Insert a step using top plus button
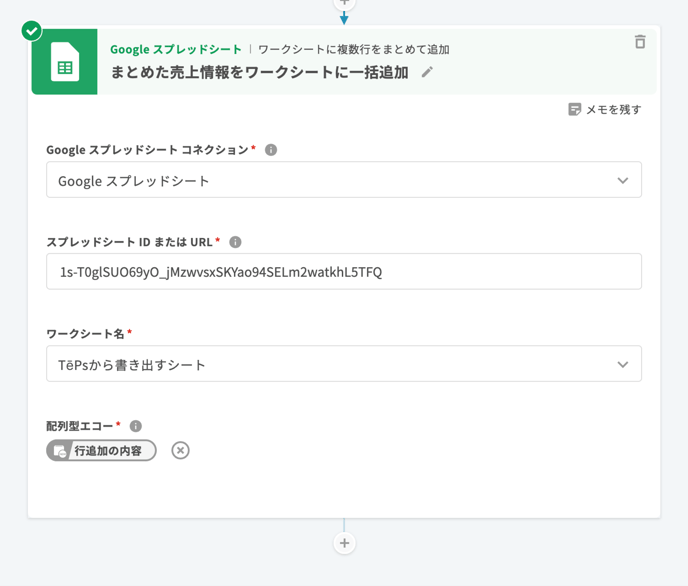 tap(344, 3)
